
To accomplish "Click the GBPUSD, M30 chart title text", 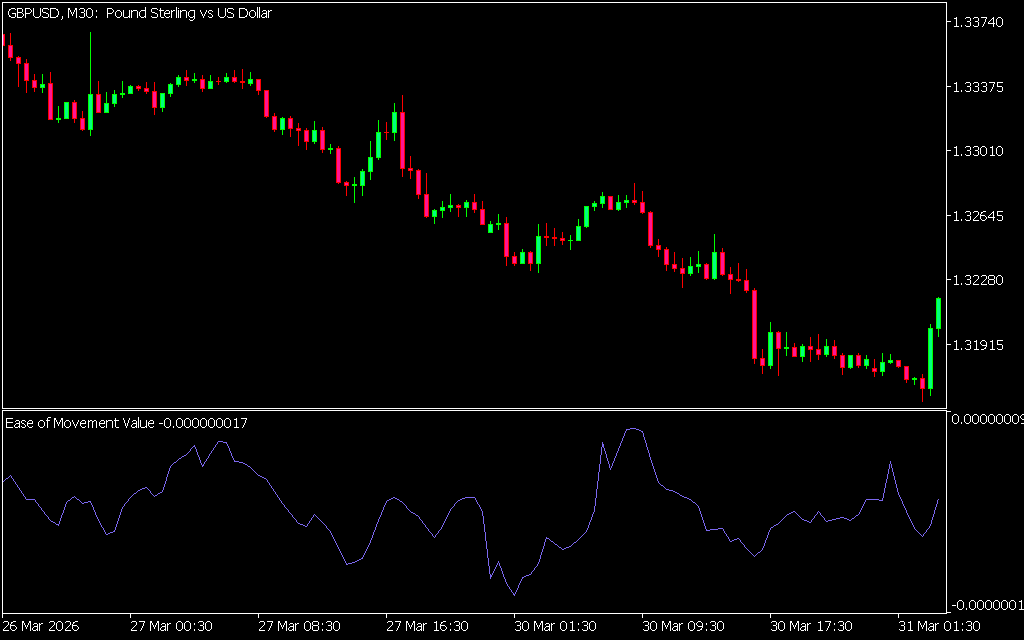I will (138, 13).
